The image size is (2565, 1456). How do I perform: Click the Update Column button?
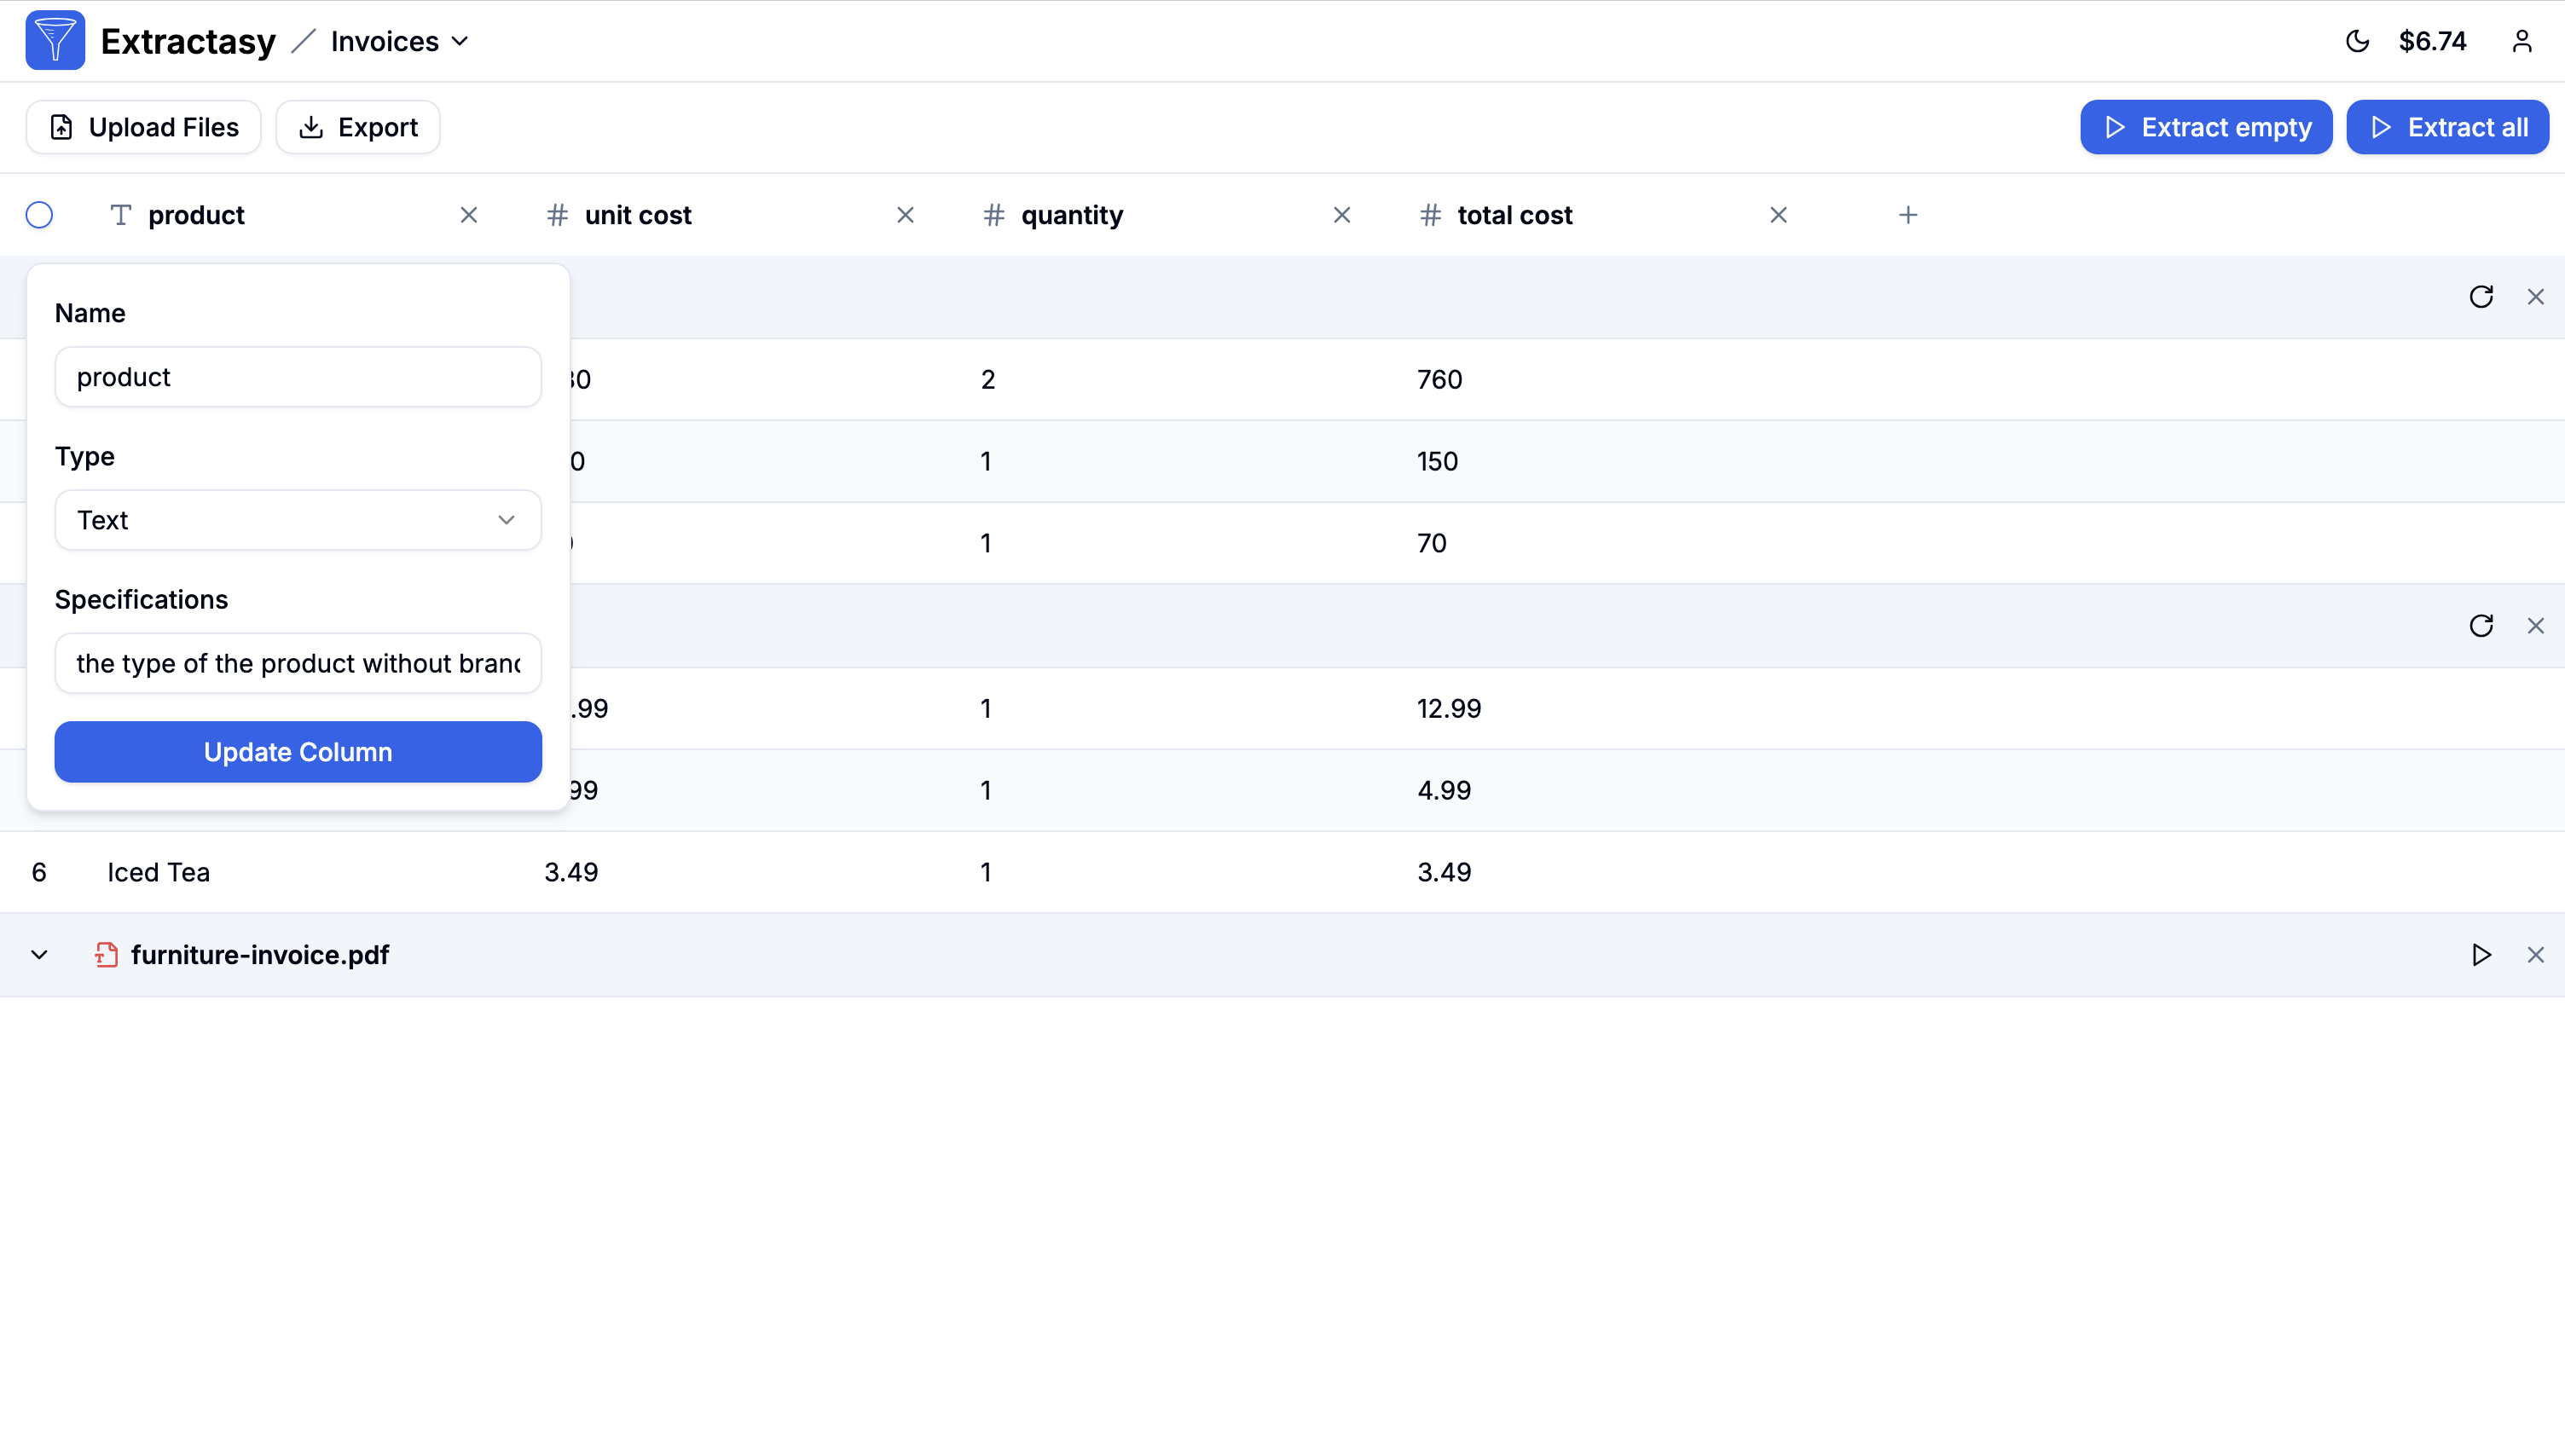click(298, 752)
